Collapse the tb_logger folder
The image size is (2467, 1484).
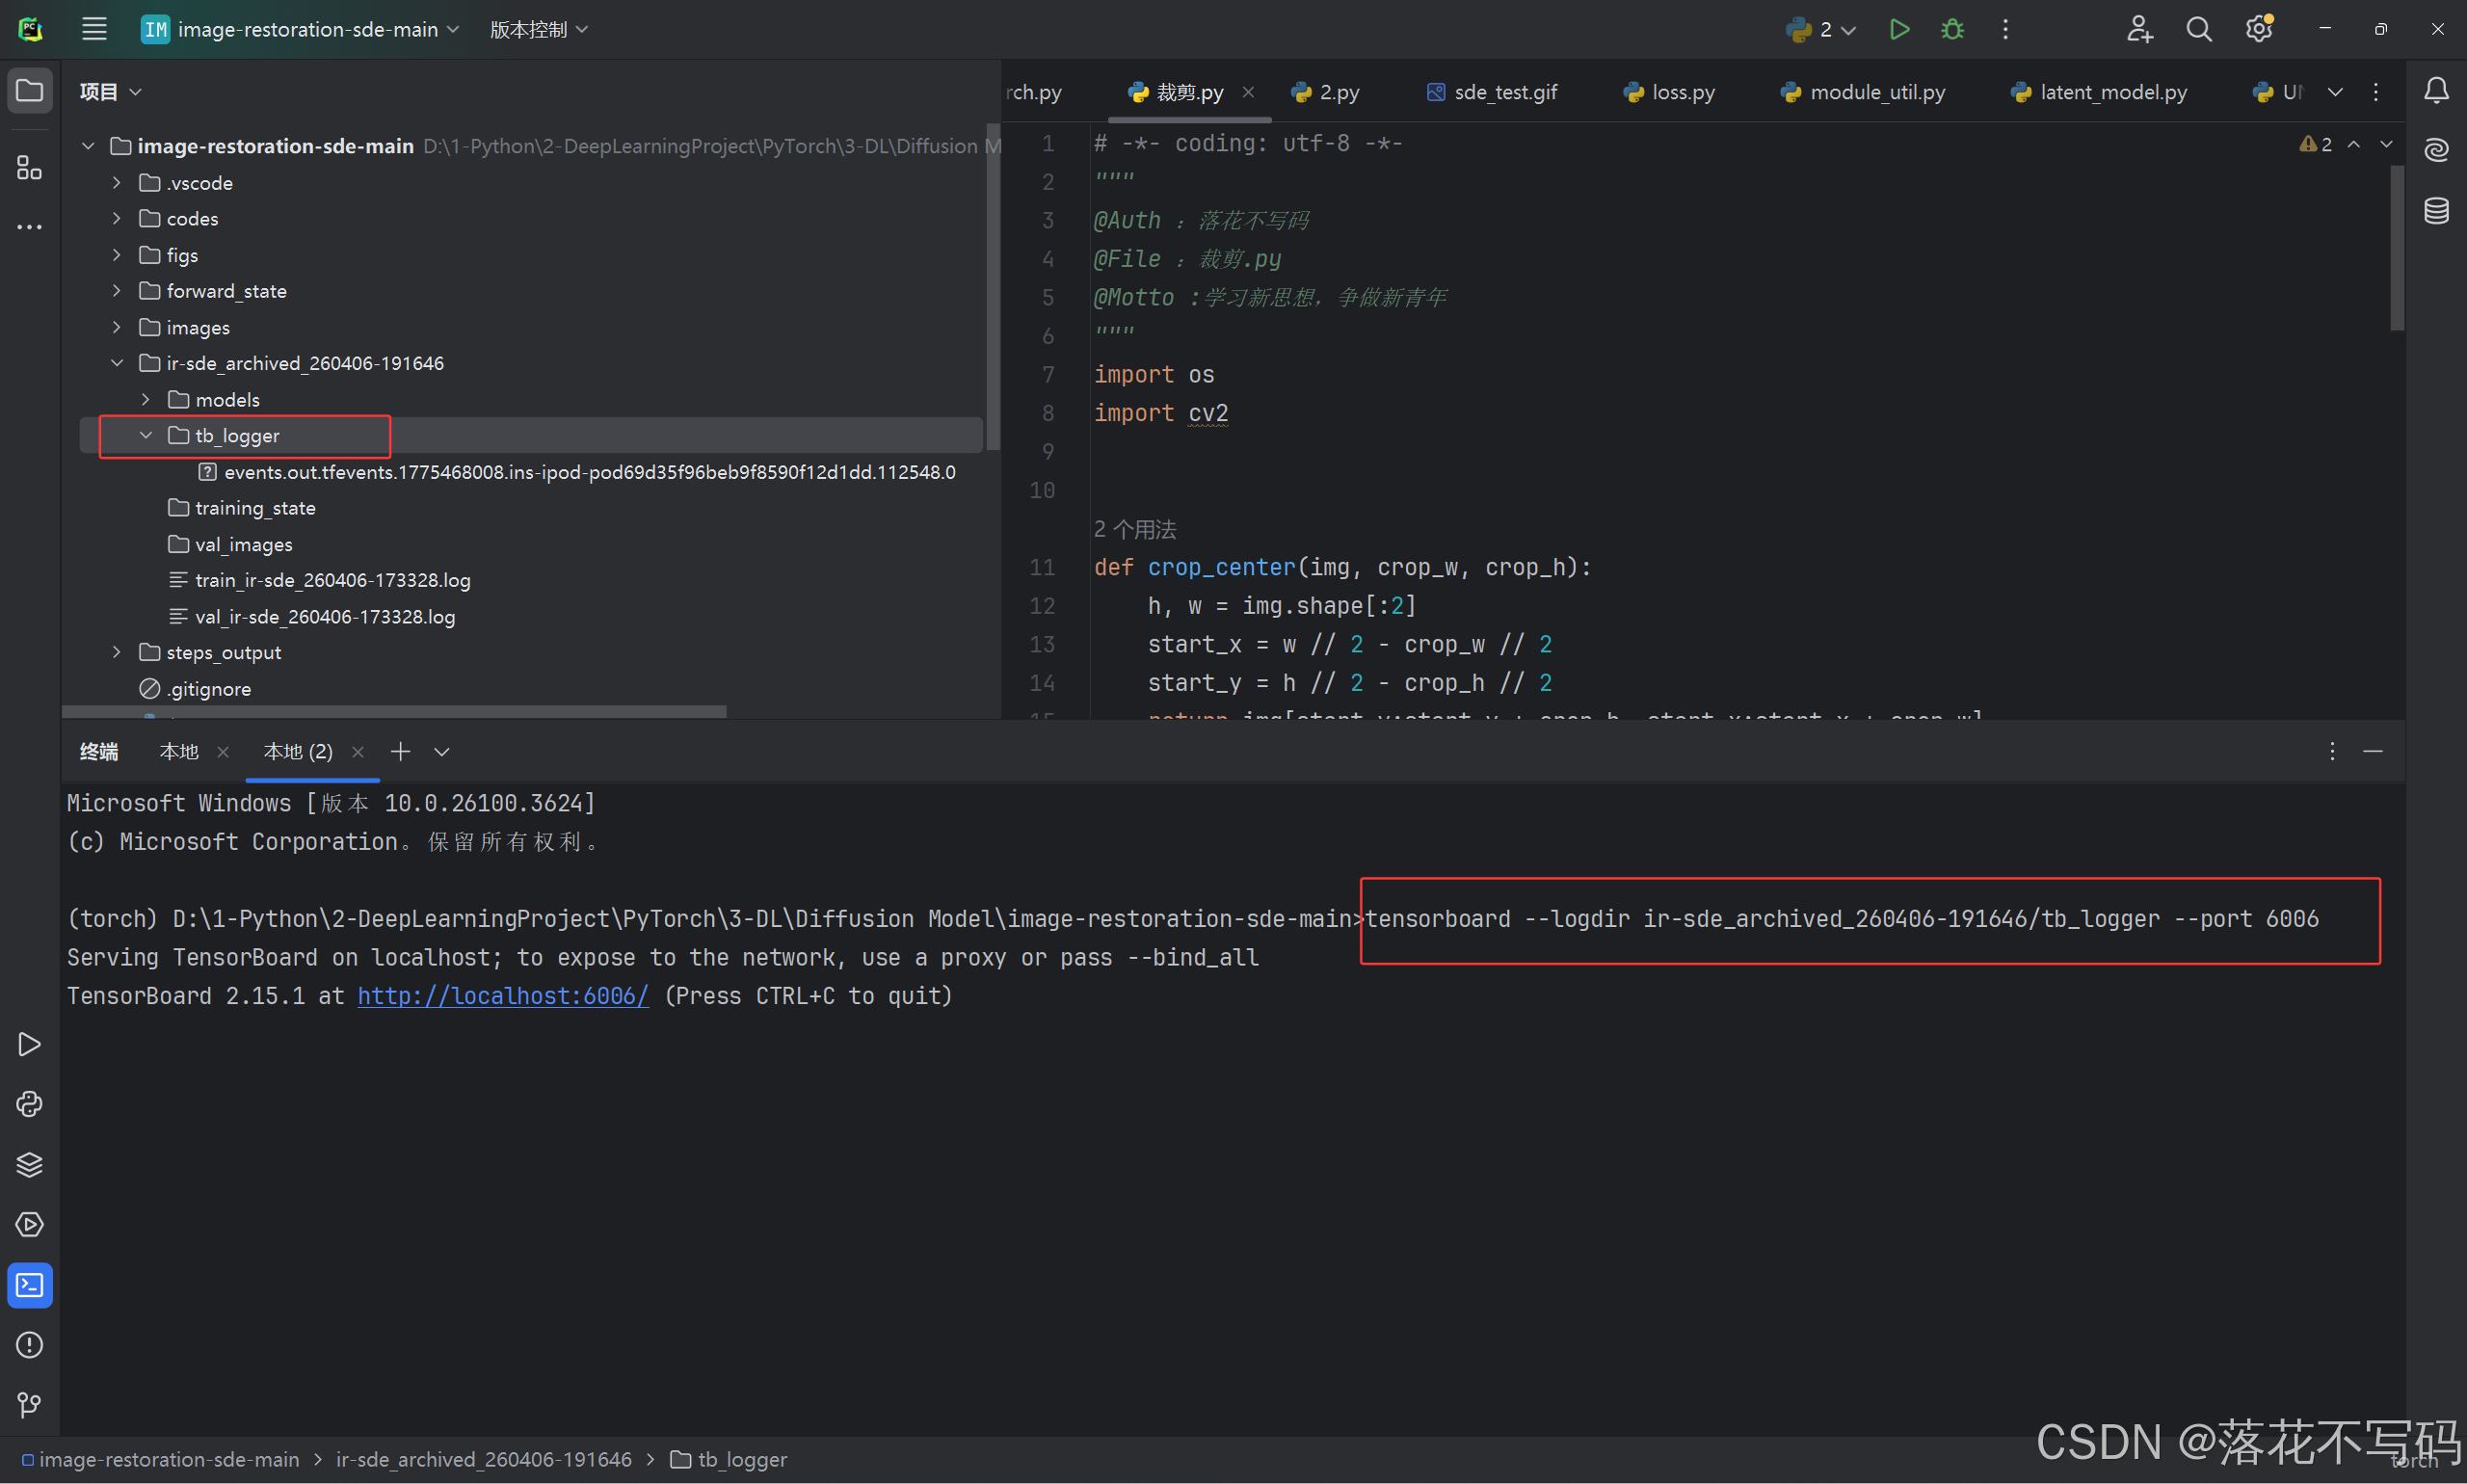146,435
